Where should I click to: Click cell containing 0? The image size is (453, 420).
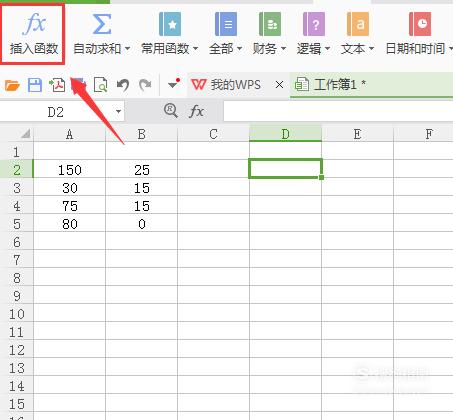[141, 224]
